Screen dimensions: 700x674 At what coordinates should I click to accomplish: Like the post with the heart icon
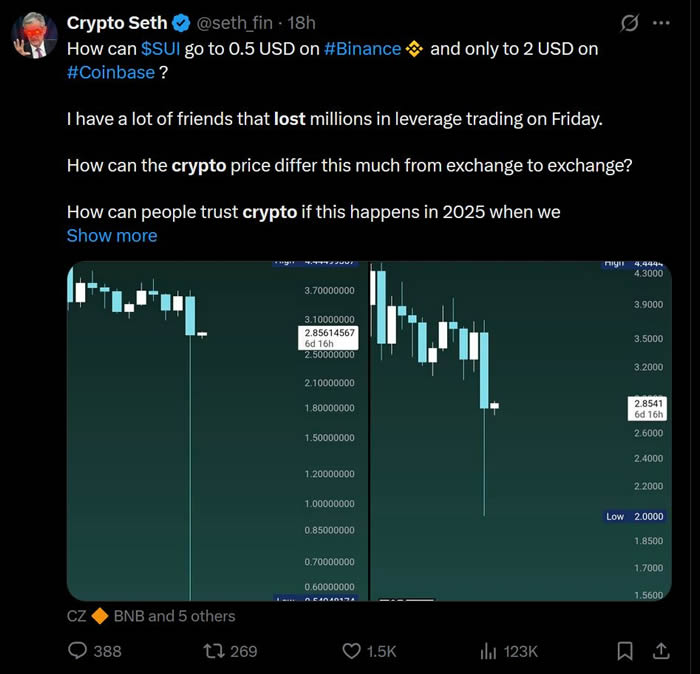[351, 651]
